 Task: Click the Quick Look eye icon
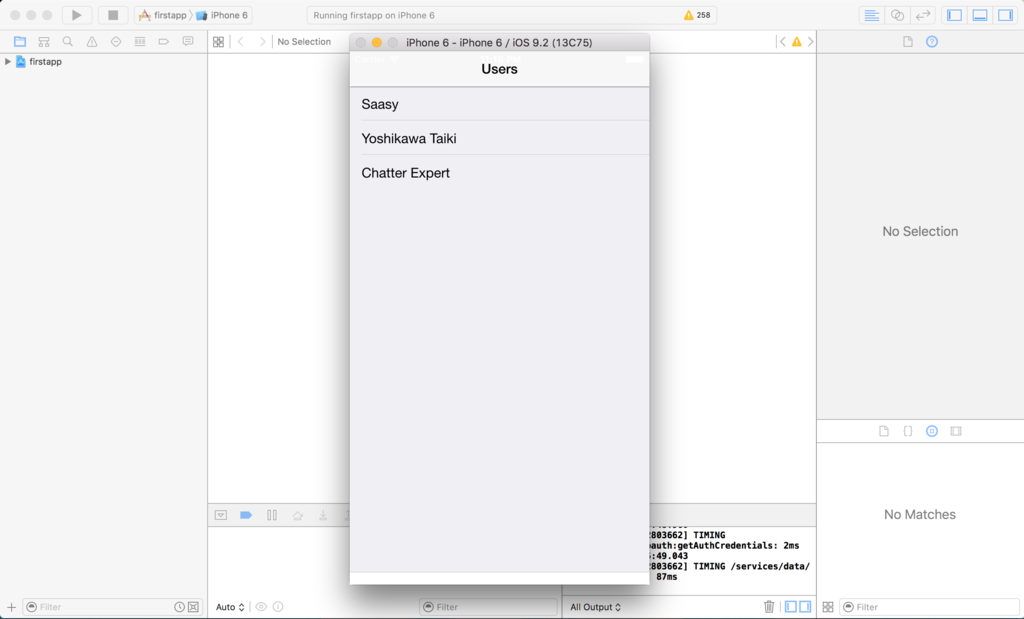(x=261, y=607)
